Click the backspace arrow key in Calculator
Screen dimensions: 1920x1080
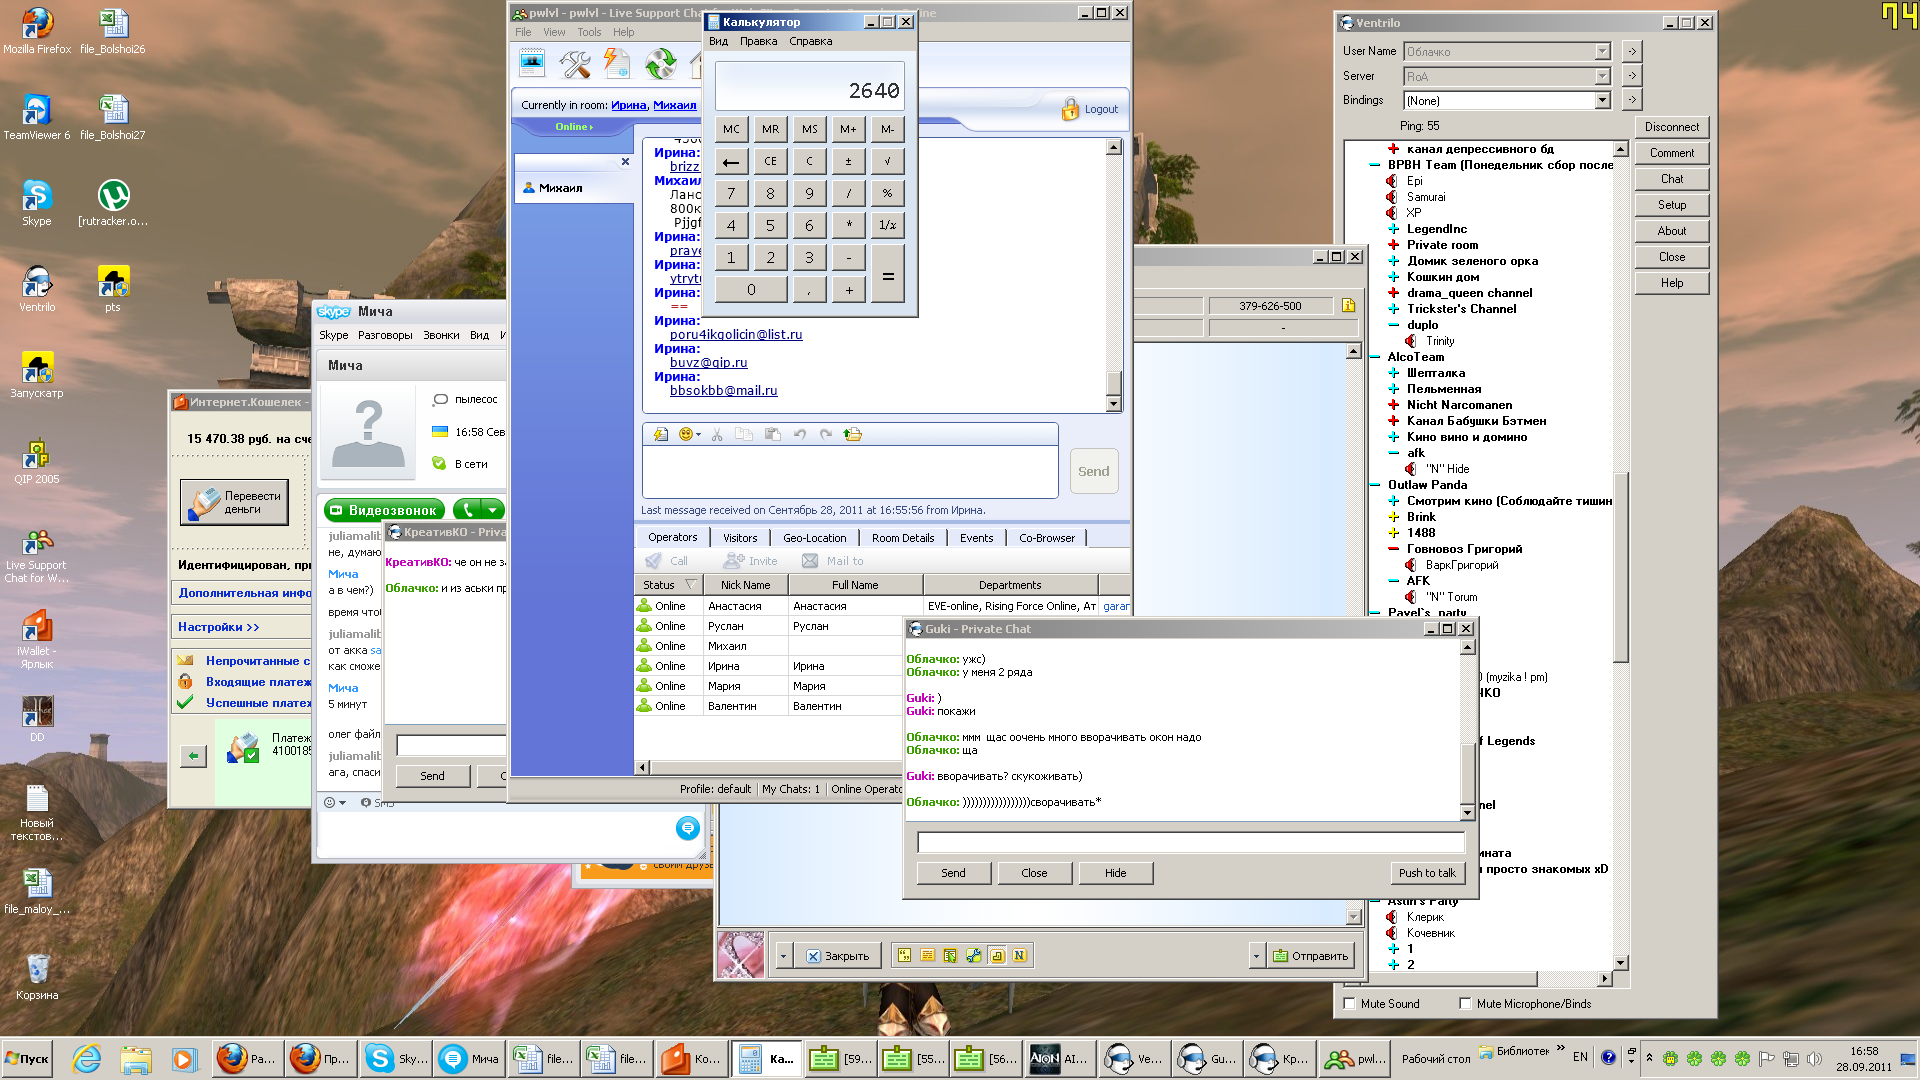731,161
